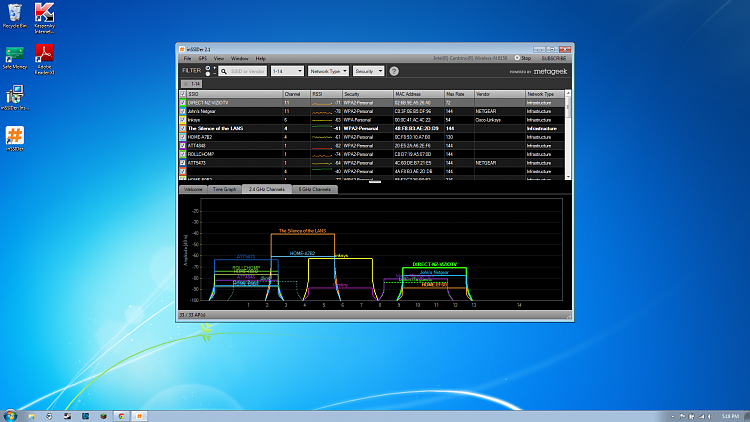
Task: Click the SUBSCRIBE button
Action: (x=554, y=58)
